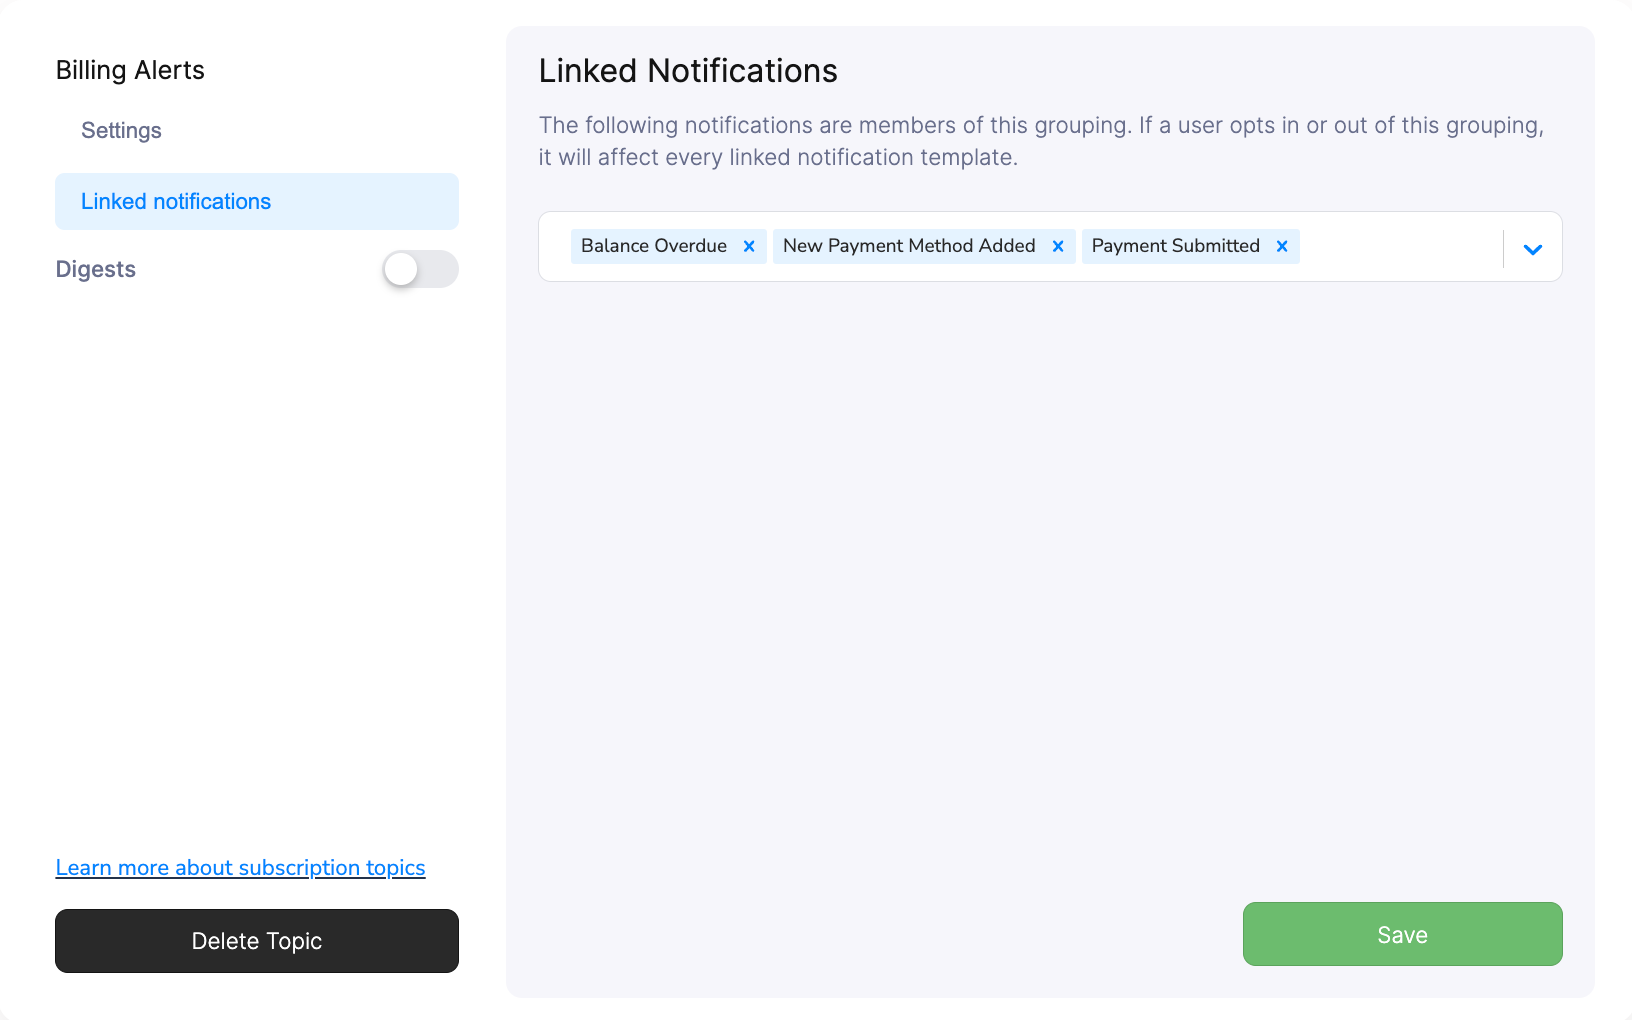Switch to the Settings section
Screen dimensions: 1632x1020
121,130
